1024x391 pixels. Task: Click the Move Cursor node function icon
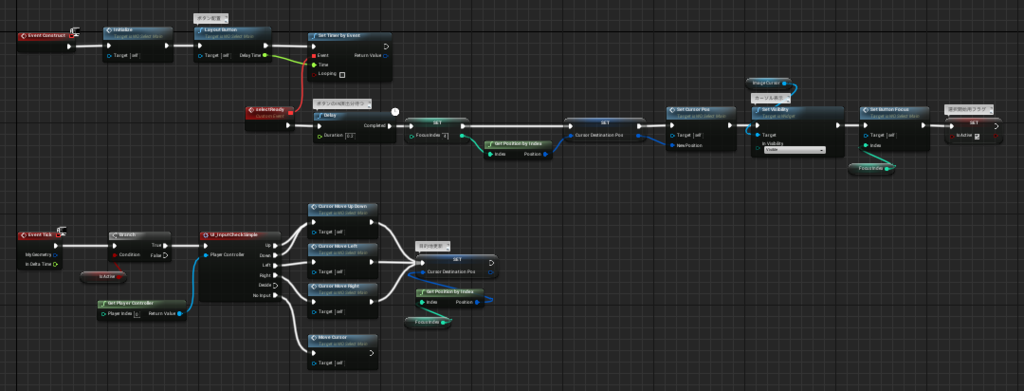(x=314, y=337)
